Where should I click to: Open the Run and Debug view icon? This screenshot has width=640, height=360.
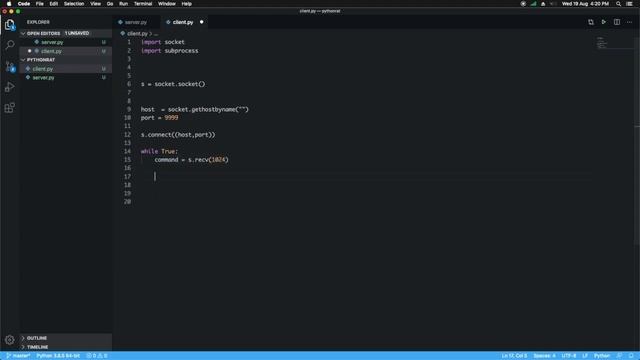click(x=10, y=87)
